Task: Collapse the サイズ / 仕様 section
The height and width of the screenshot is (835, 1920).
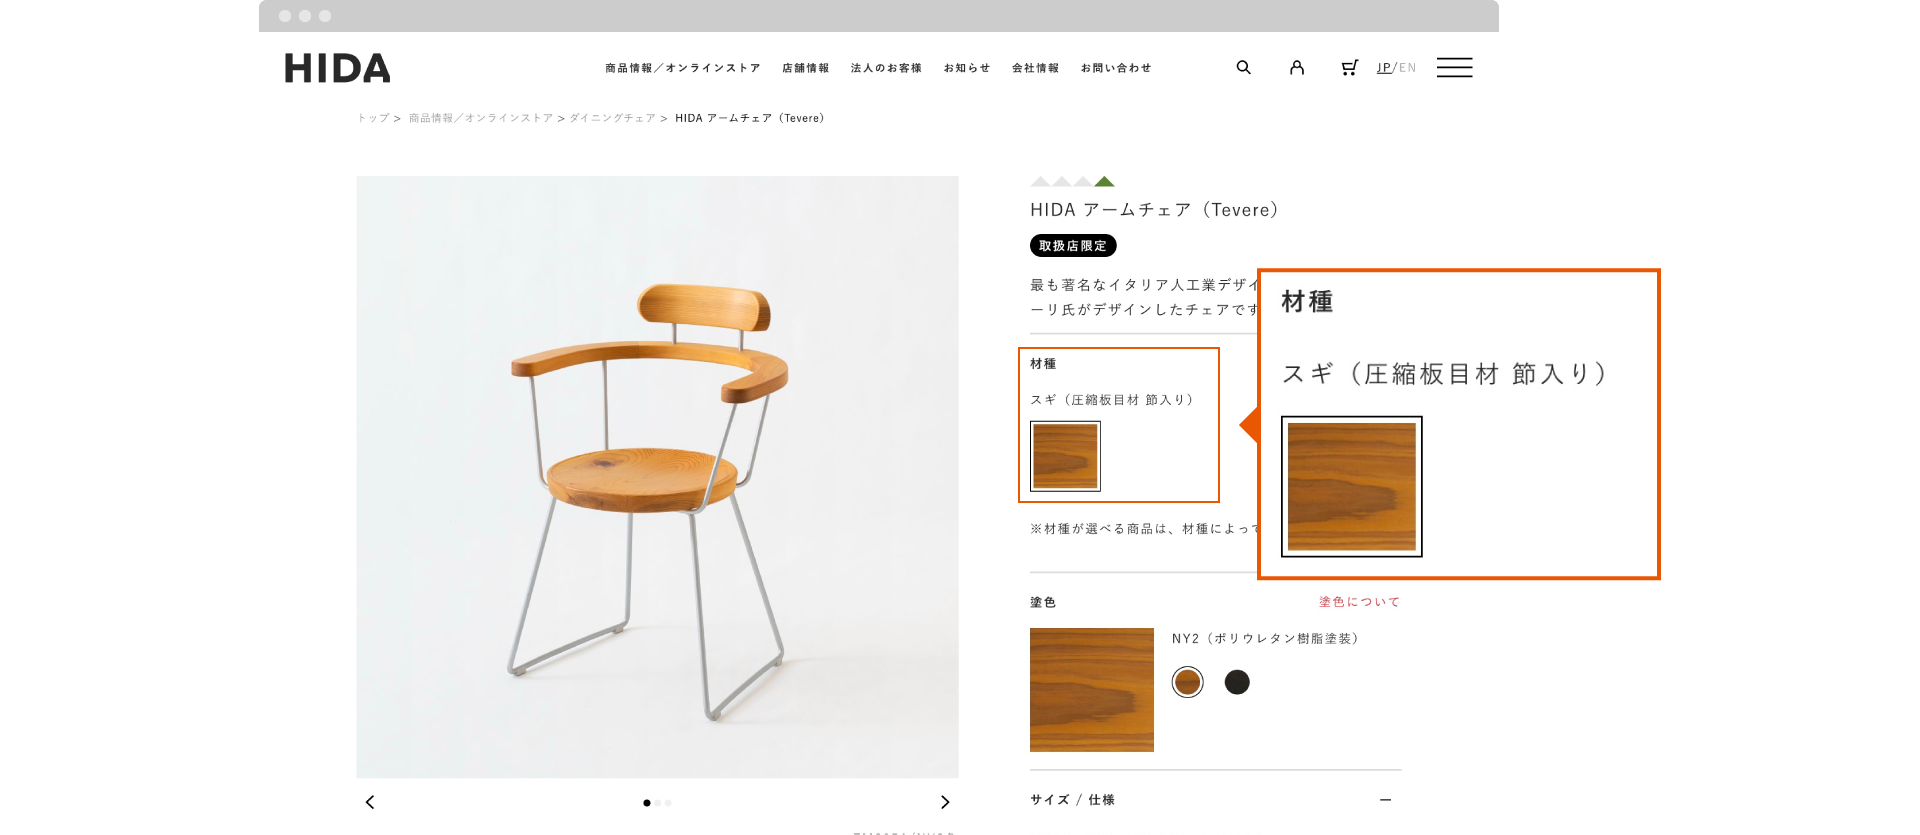Action: (1385, 800)
